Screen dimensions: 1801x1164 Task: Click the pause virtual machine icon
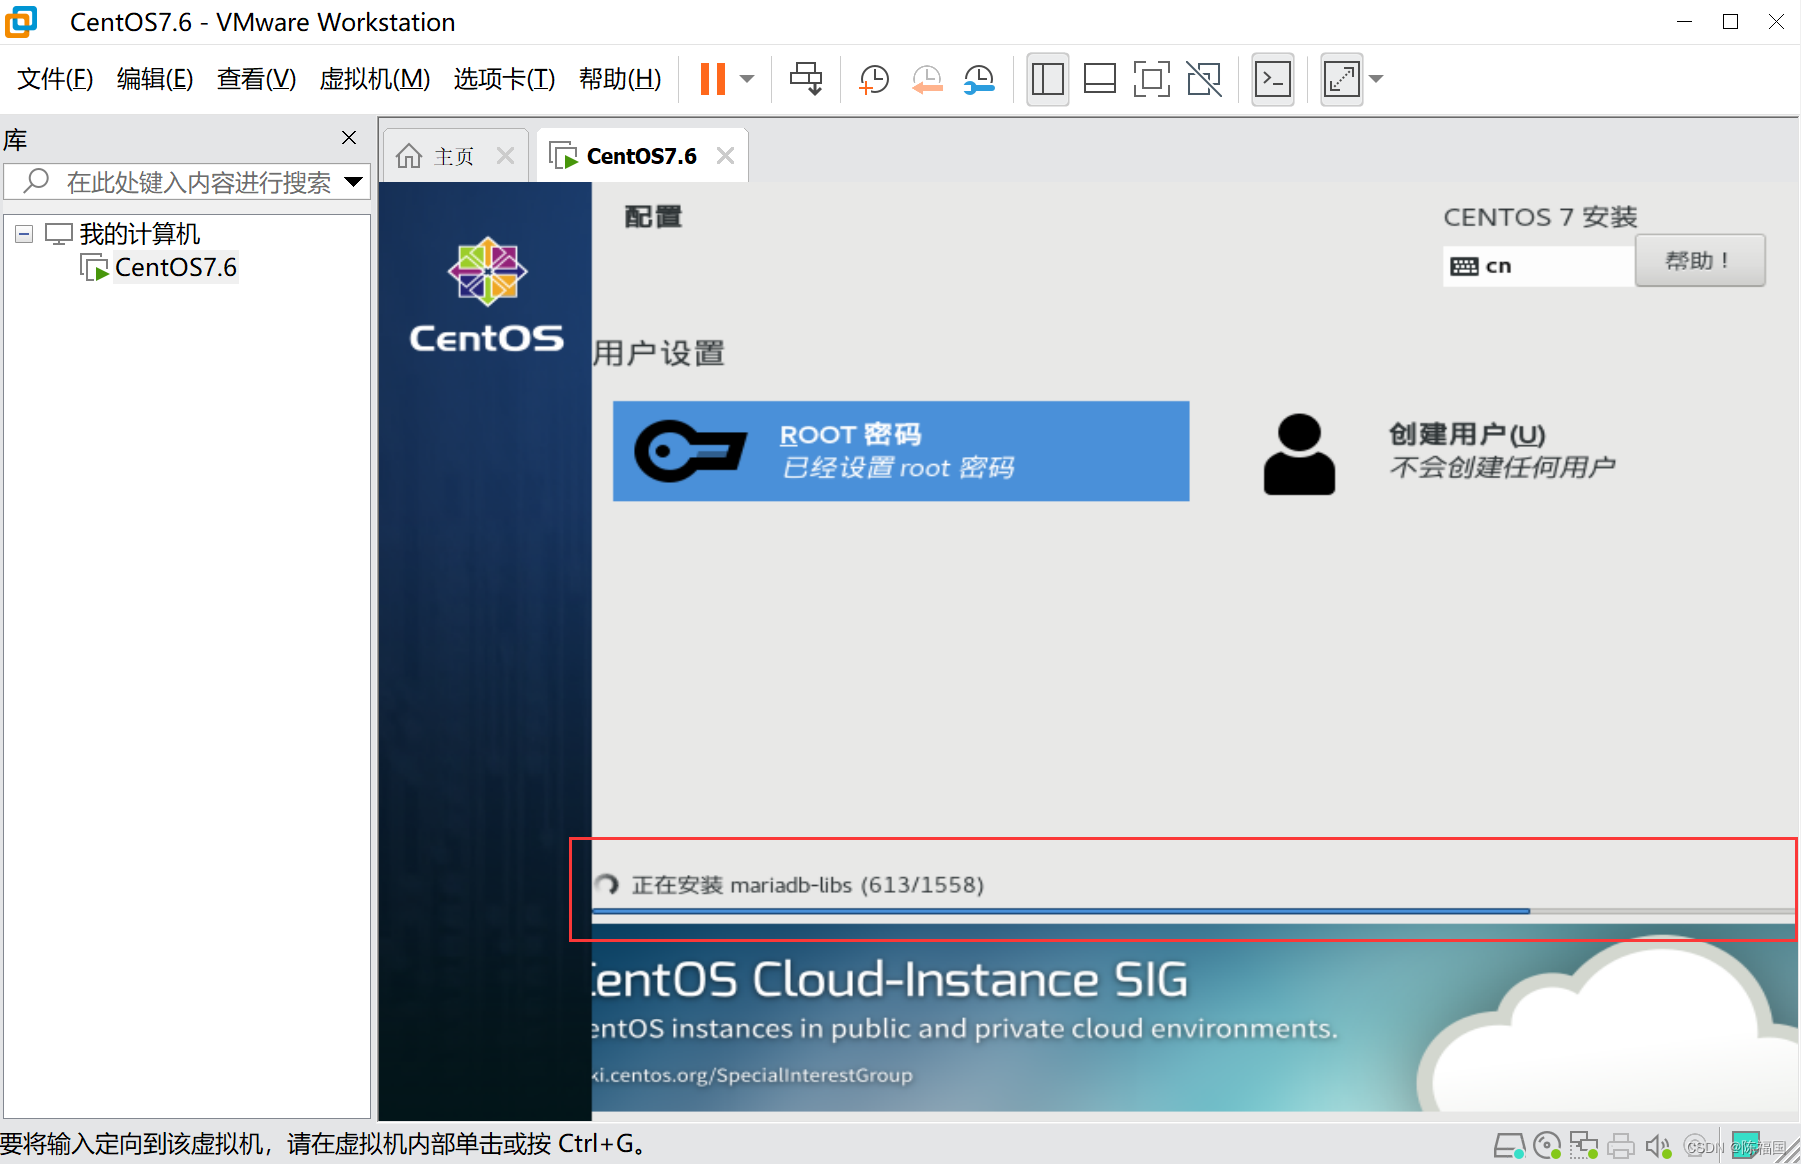coord(713,79)
